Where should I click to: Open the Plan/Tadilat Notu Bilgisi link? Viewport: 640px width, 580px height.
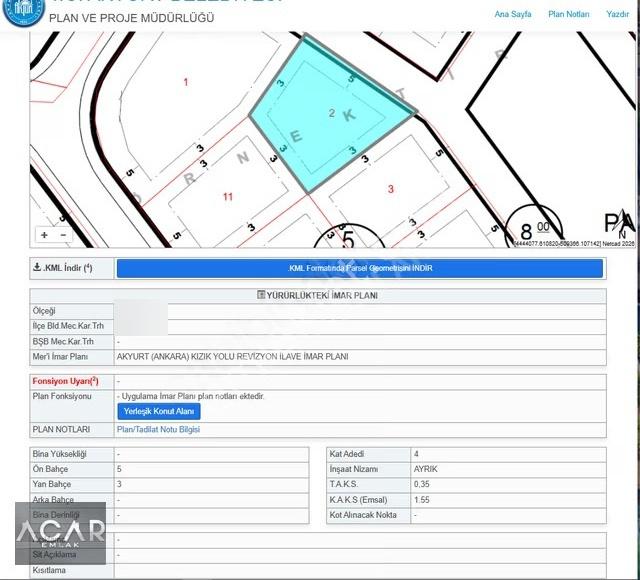click(x=158, y=429)
